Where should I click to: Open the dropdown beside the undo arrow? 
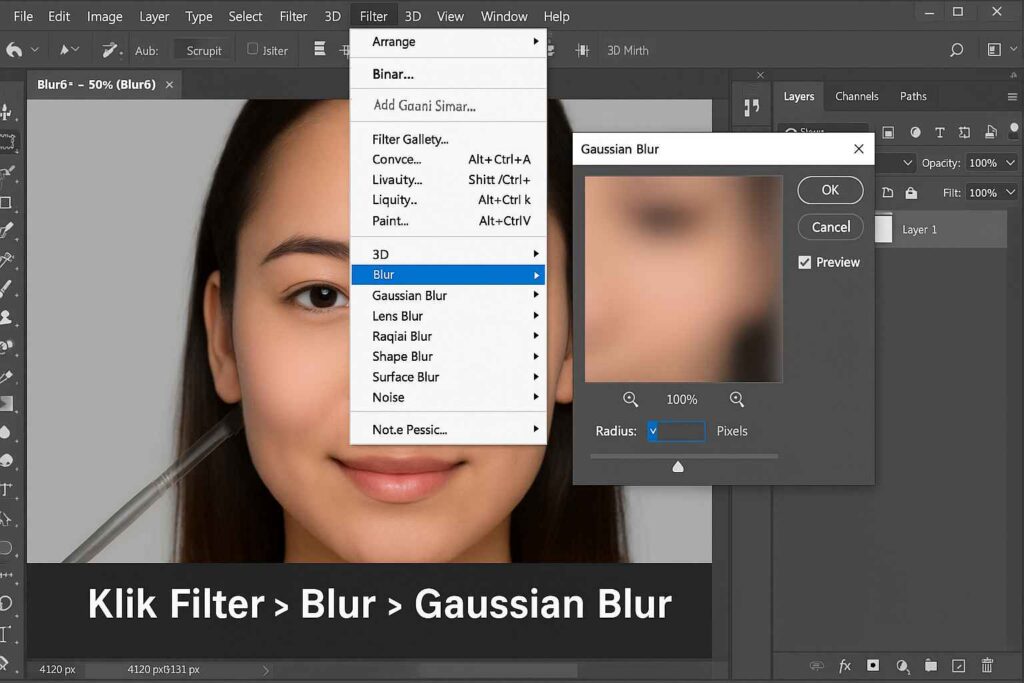pyautogui.click(x=35, y=50)
